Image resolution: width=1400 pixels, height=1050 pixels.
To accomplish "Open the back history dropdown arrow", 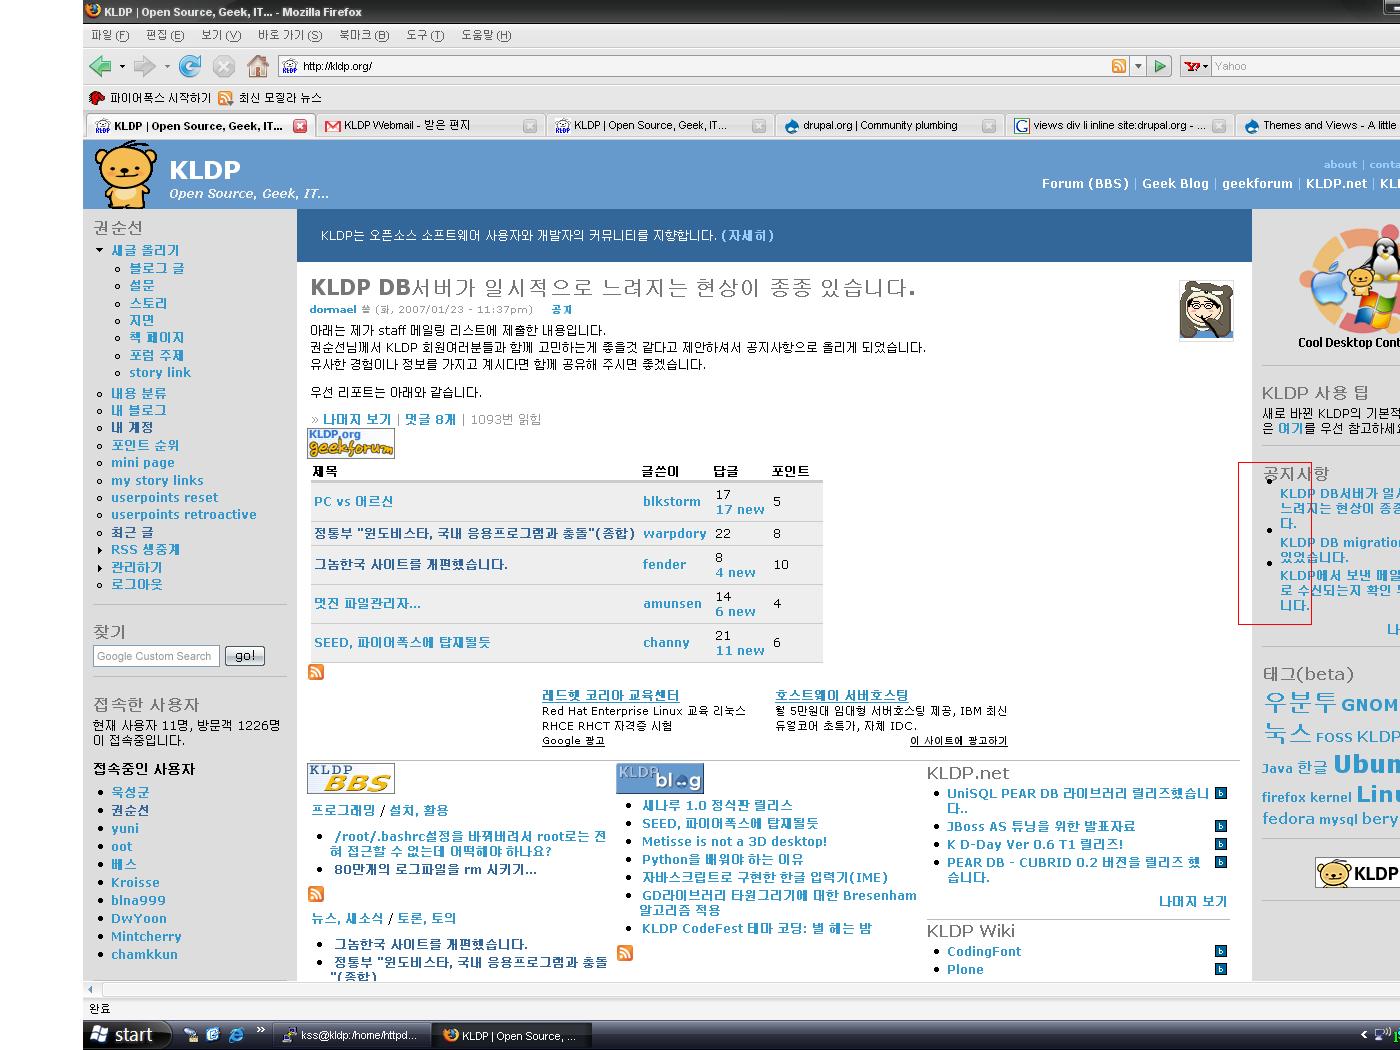I will click(122, 67).
